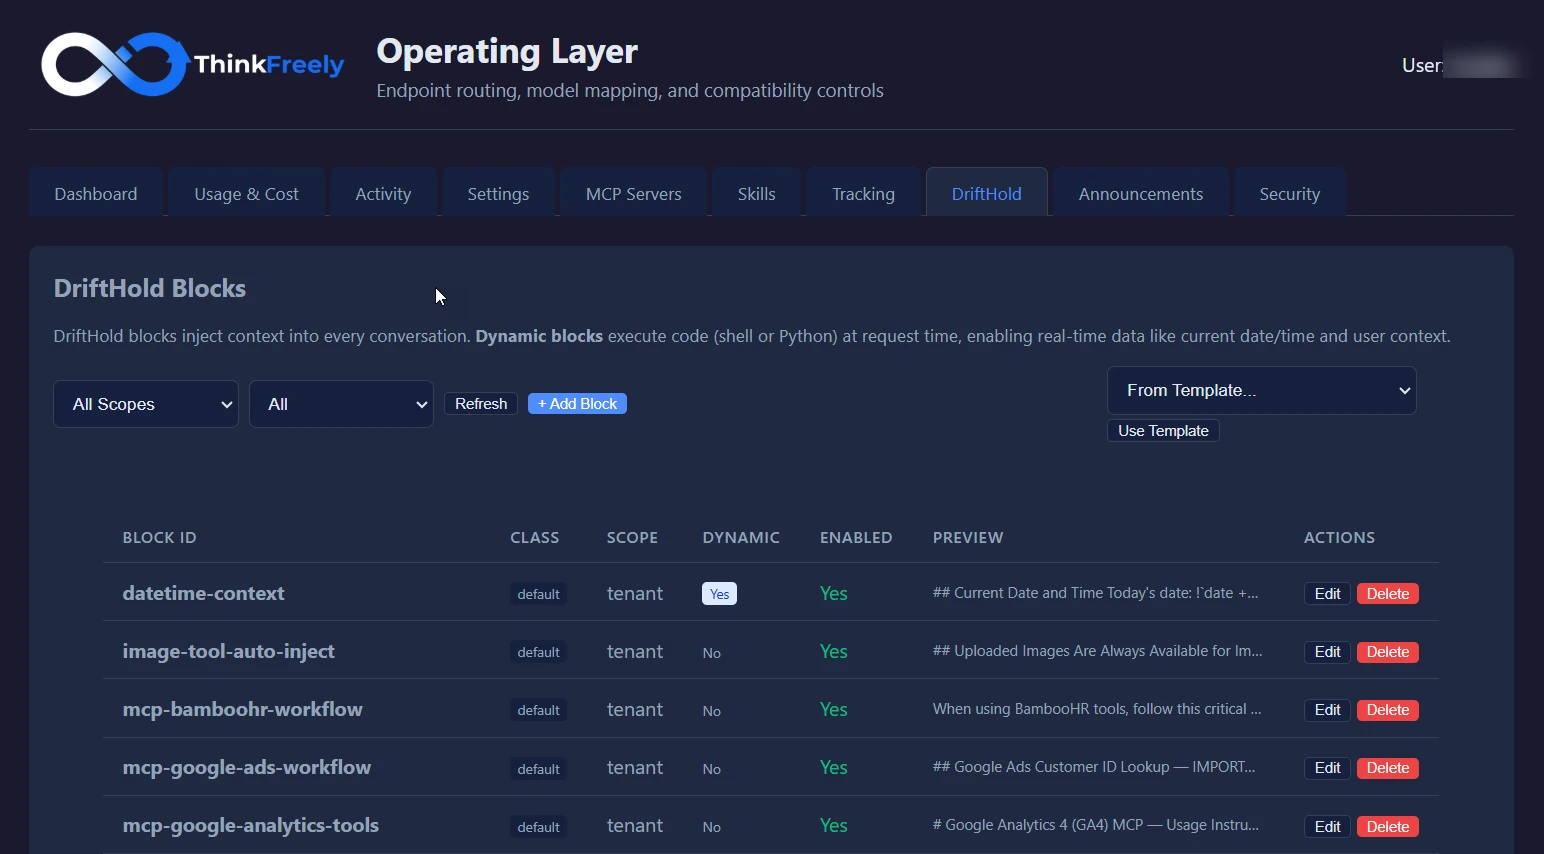Click the datetime-context block ID
Image resolution: width=1544 pixels, height=854 pixels.
coord(203,593)
